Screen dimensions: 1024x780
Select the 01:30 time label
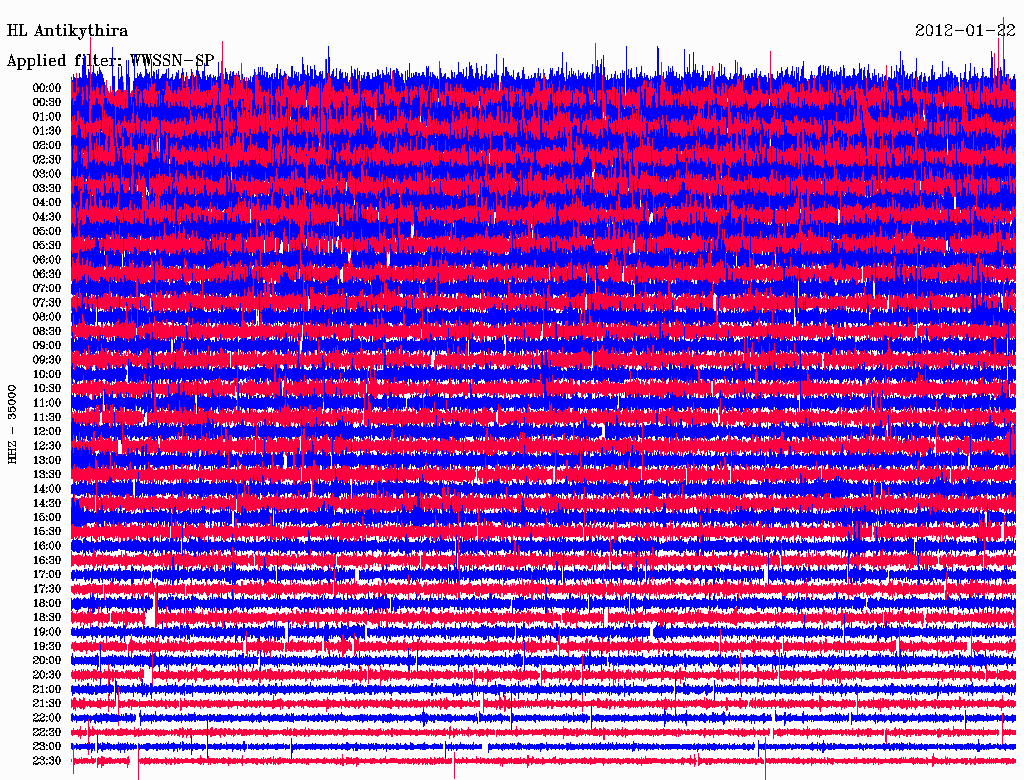pos(47,131)
